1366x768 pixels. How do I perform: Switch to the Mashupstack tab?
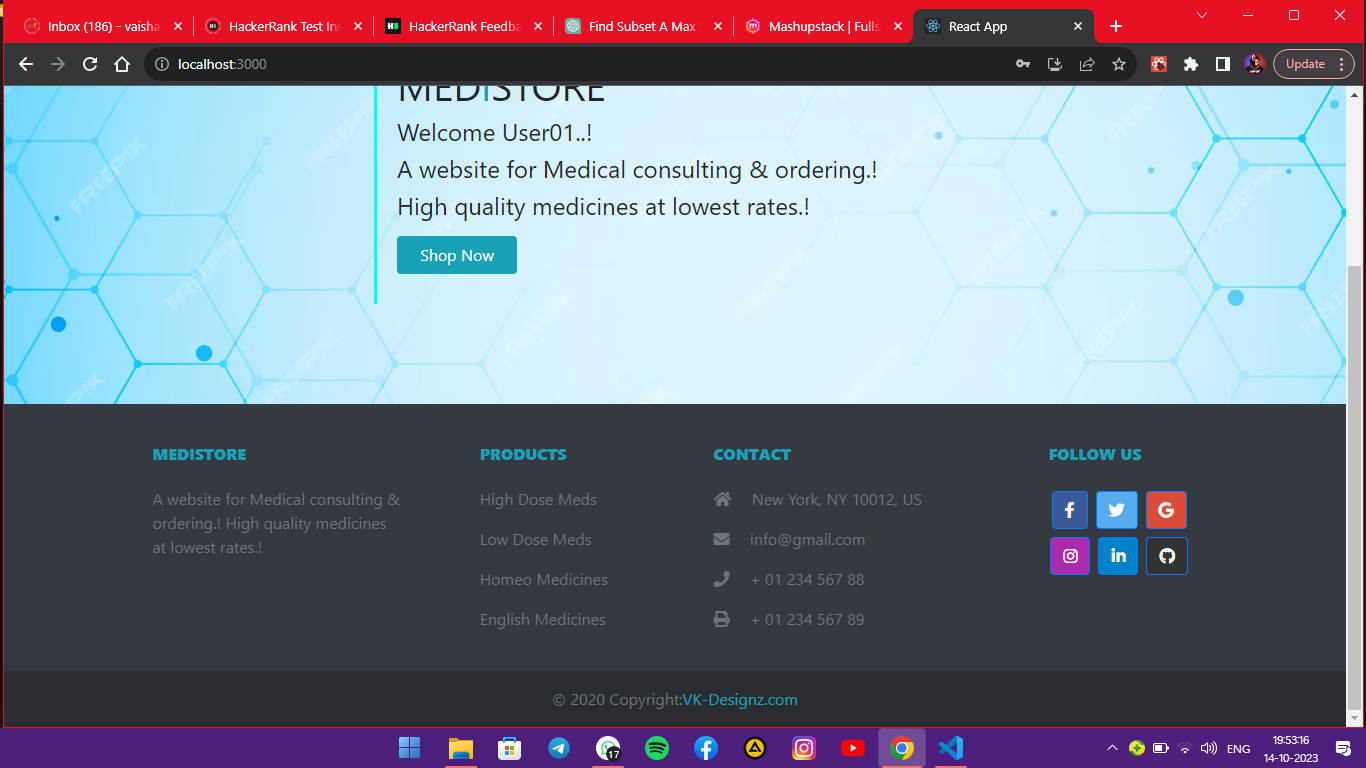823,27
